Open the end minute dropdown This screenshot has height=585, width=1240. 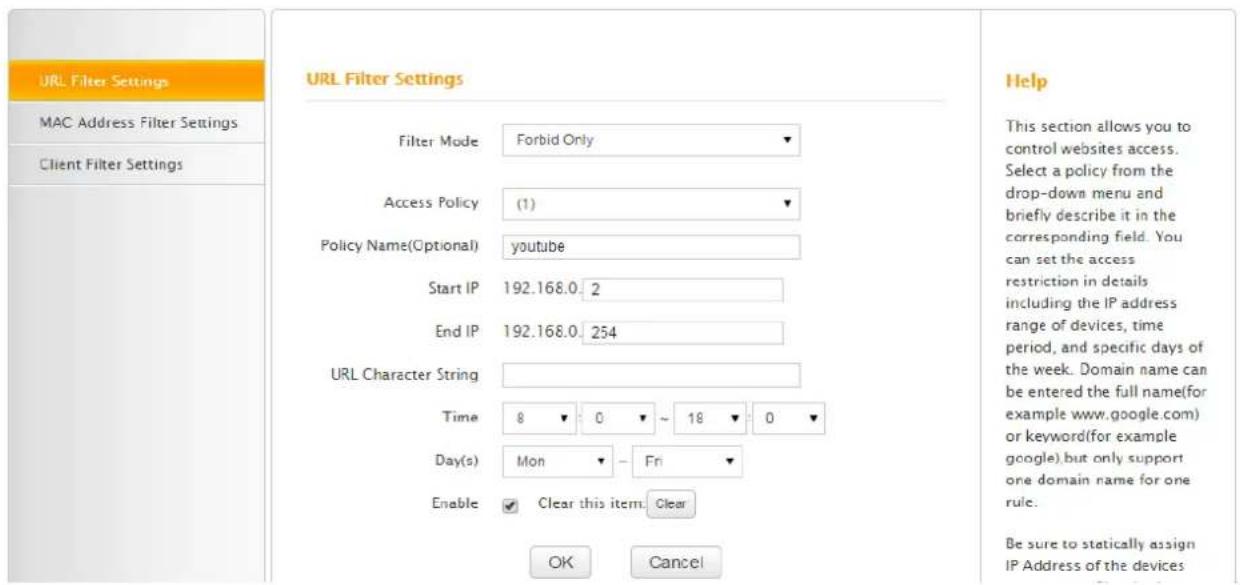point(788,421)
